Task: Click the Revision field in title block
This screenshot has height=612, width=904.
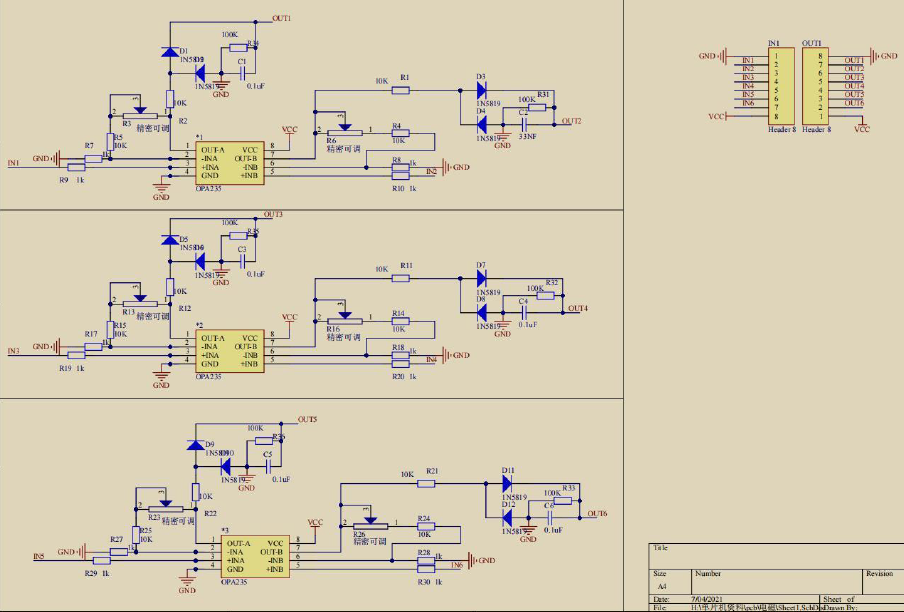Action: (x=883, y=582)
